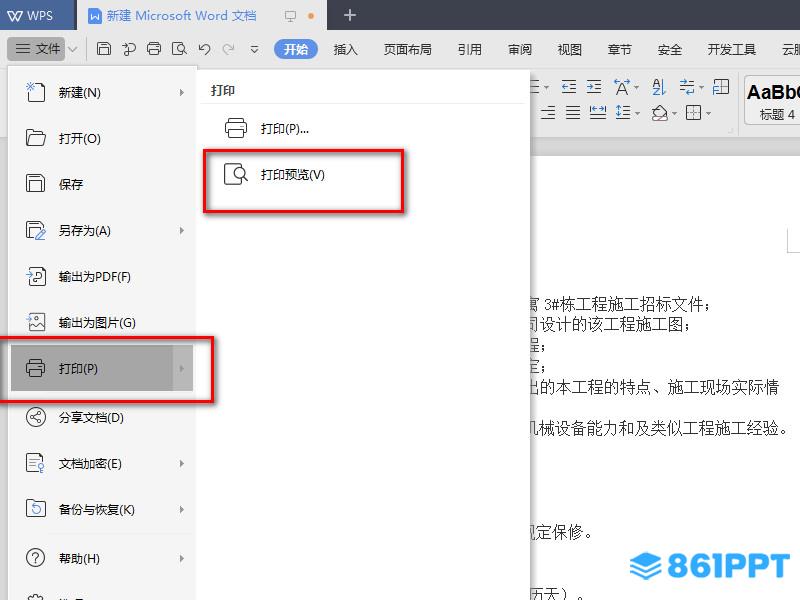Click the undo arrow icon
The height and width of the screenshot is (600, 800).
pos(205,49)
